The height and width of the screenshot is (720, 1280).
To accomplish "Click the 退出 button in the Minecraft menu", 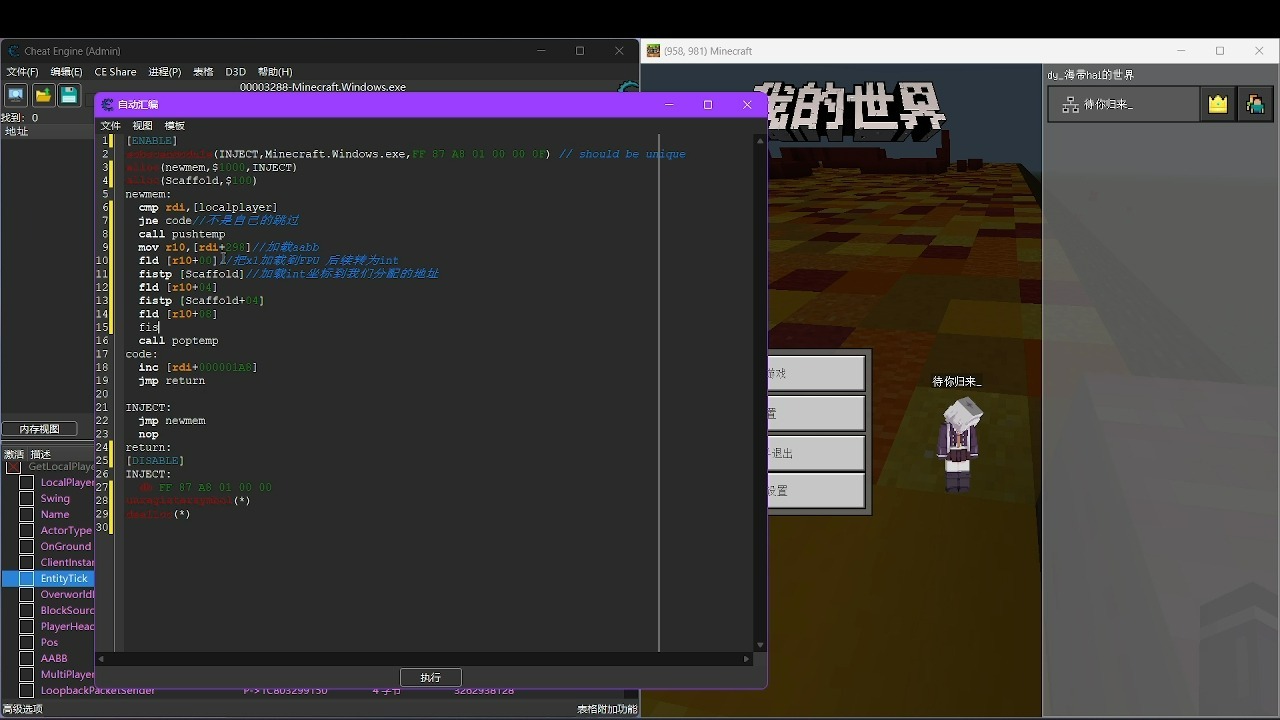I will click(x=816, y=453).
